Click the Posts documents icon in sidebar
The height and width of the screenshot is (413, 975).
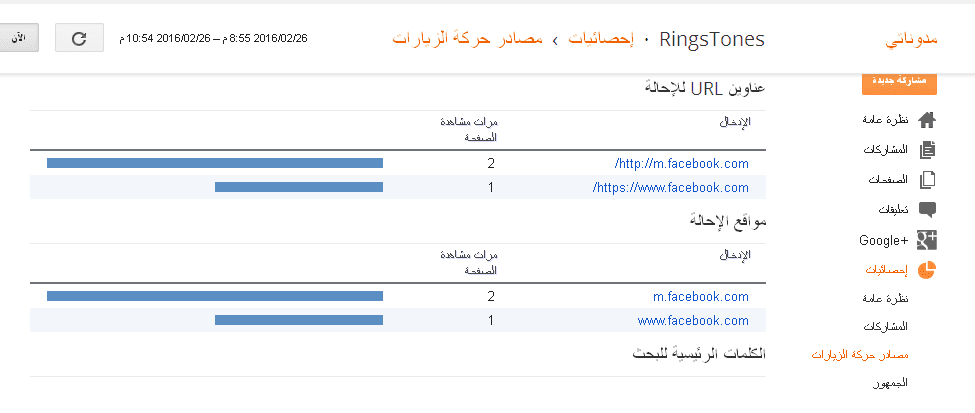pos(926,150)
